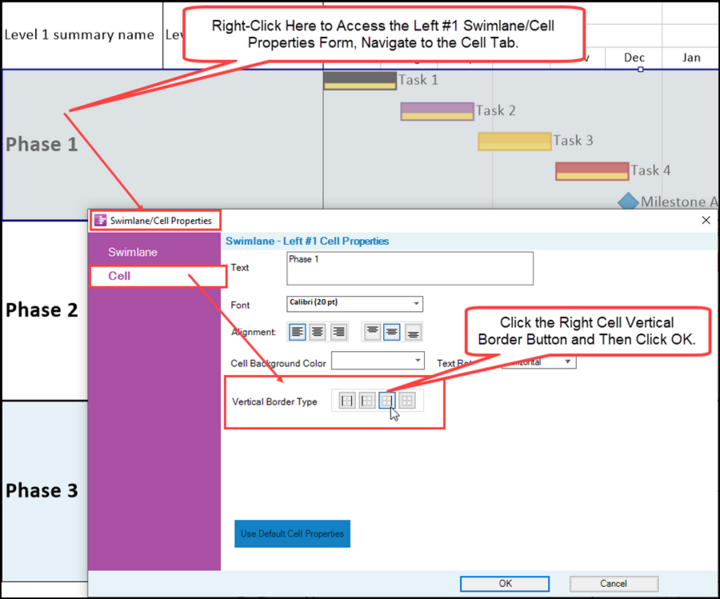The height and width of the screenshot is (599, 720).
Task: Click the Milestone A diamond marker
Action: tap(628, 202)
